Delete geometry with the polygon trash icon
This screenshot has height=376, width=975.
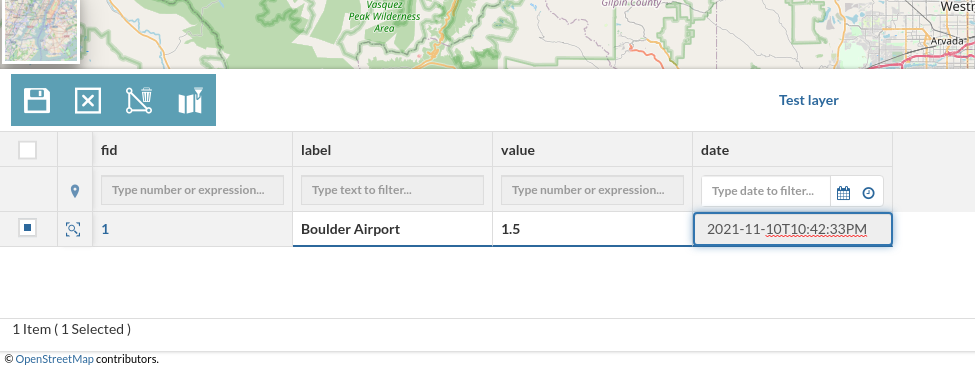(x=139, y=100)
